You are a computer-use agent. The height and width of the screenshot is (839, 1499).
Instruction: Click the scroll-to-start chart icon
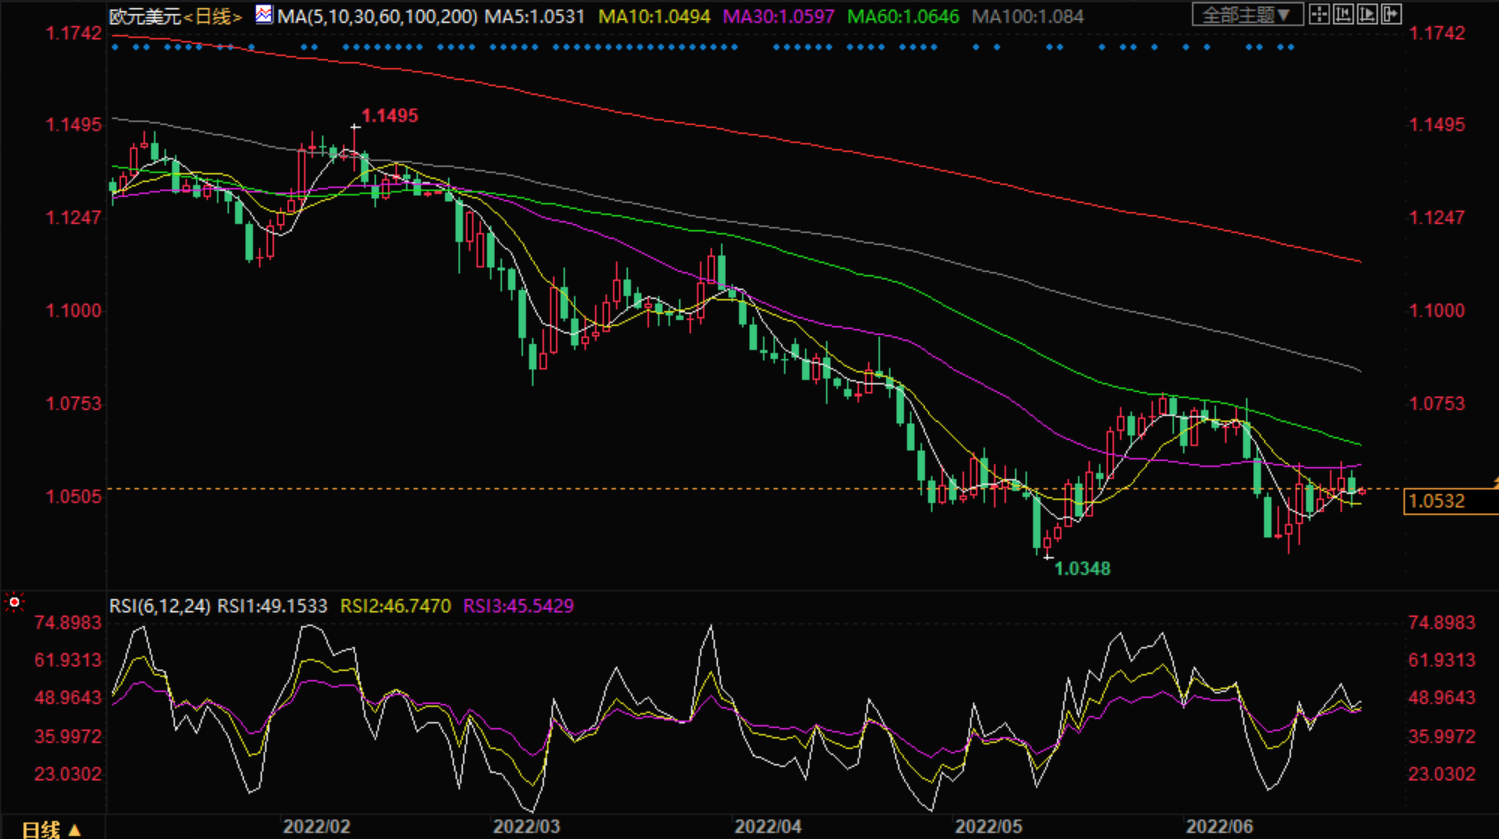coord(1343,15)
